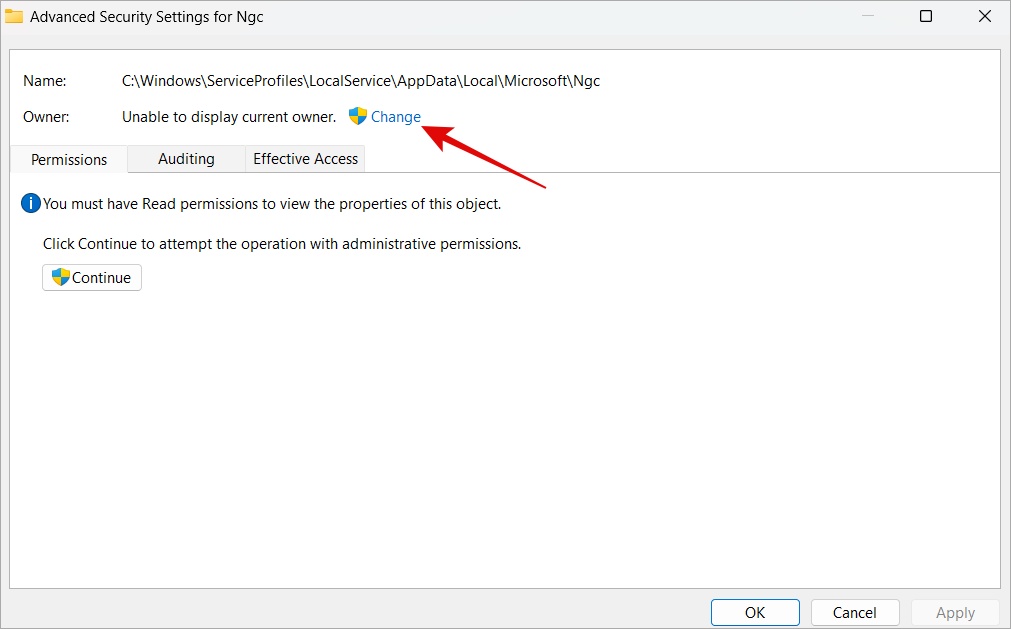Open the Auditing tab
This screenshot has height=629, width=1011.
tap(186, 159)
